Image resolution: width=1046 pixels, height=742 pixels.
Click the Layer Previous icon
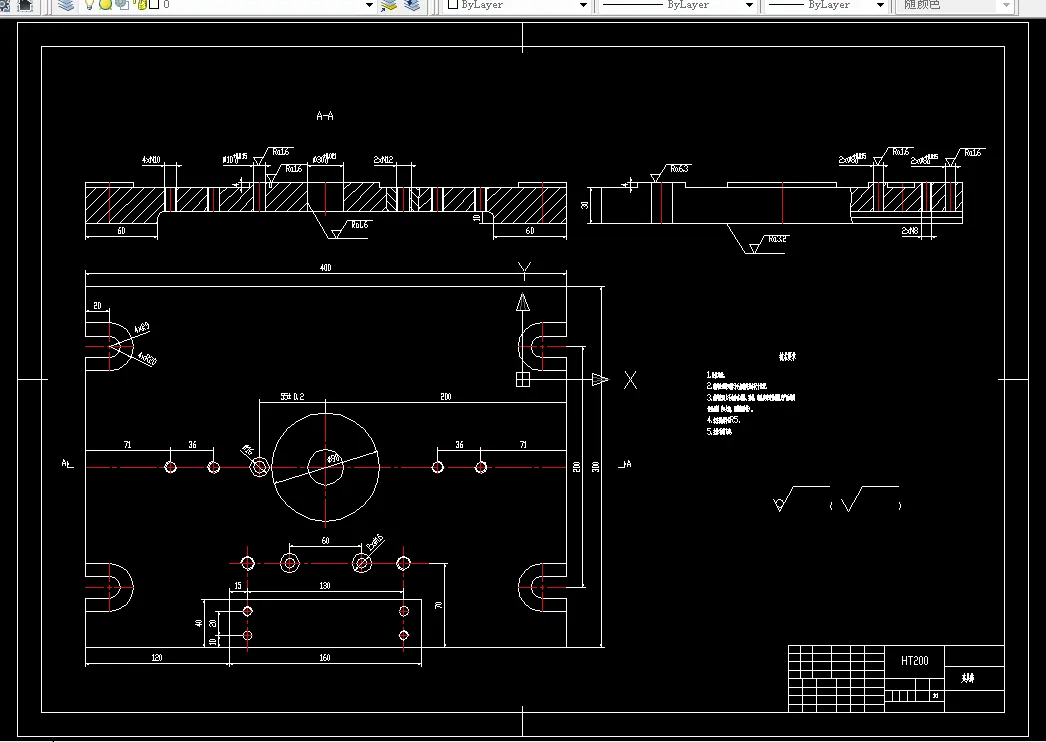[412, 5]
